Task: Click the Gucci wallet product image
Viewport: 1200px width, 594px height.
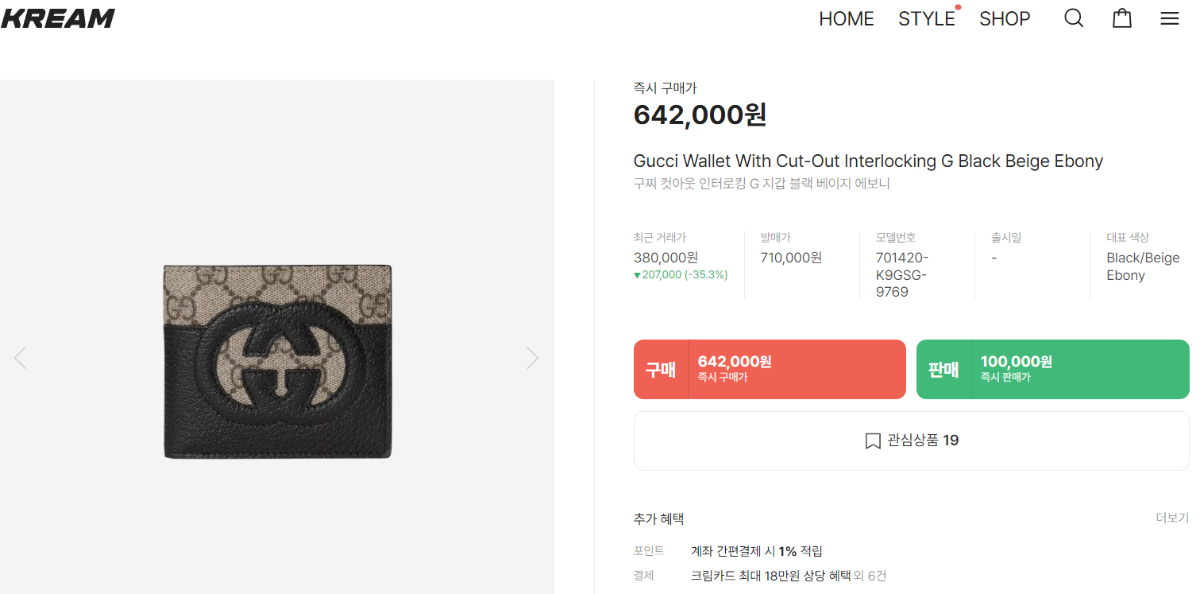Action: (277, 361)
